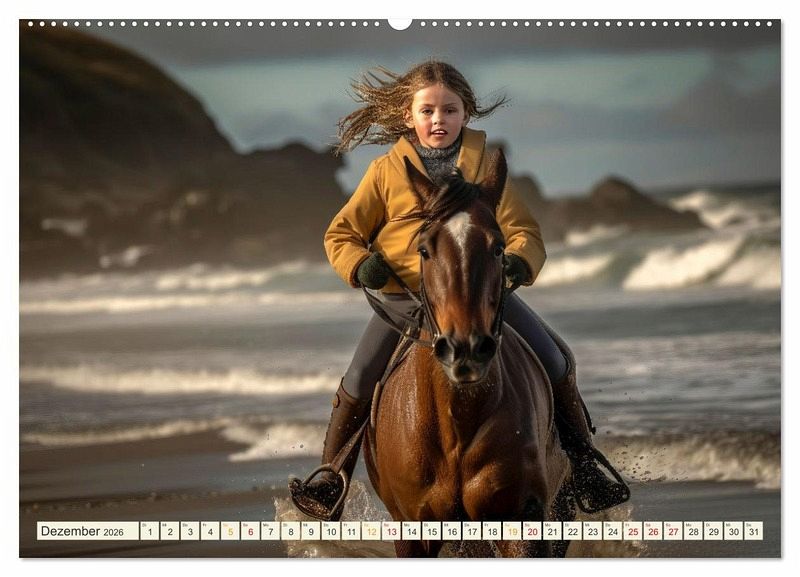Select the last day, 31
The width and height of the screenshot is (800, 577).
[753, 531]
